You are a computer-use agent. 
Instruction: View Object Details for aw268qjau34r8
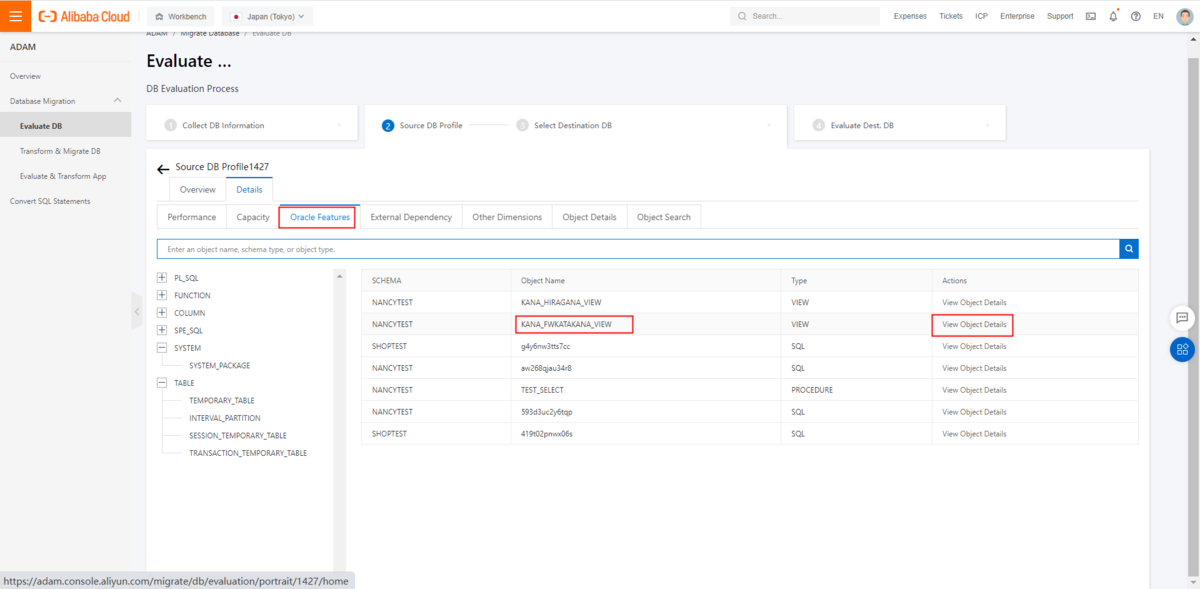[974, 368]
